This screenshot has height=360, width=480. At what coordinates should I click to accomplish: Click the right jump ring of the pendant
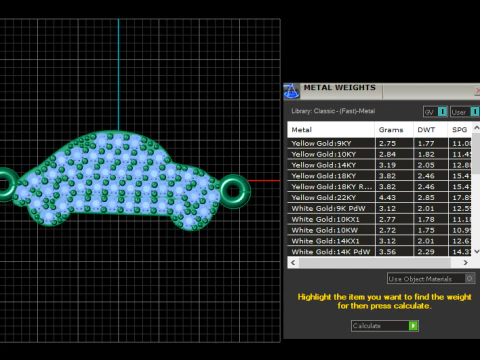coord(234,191)
